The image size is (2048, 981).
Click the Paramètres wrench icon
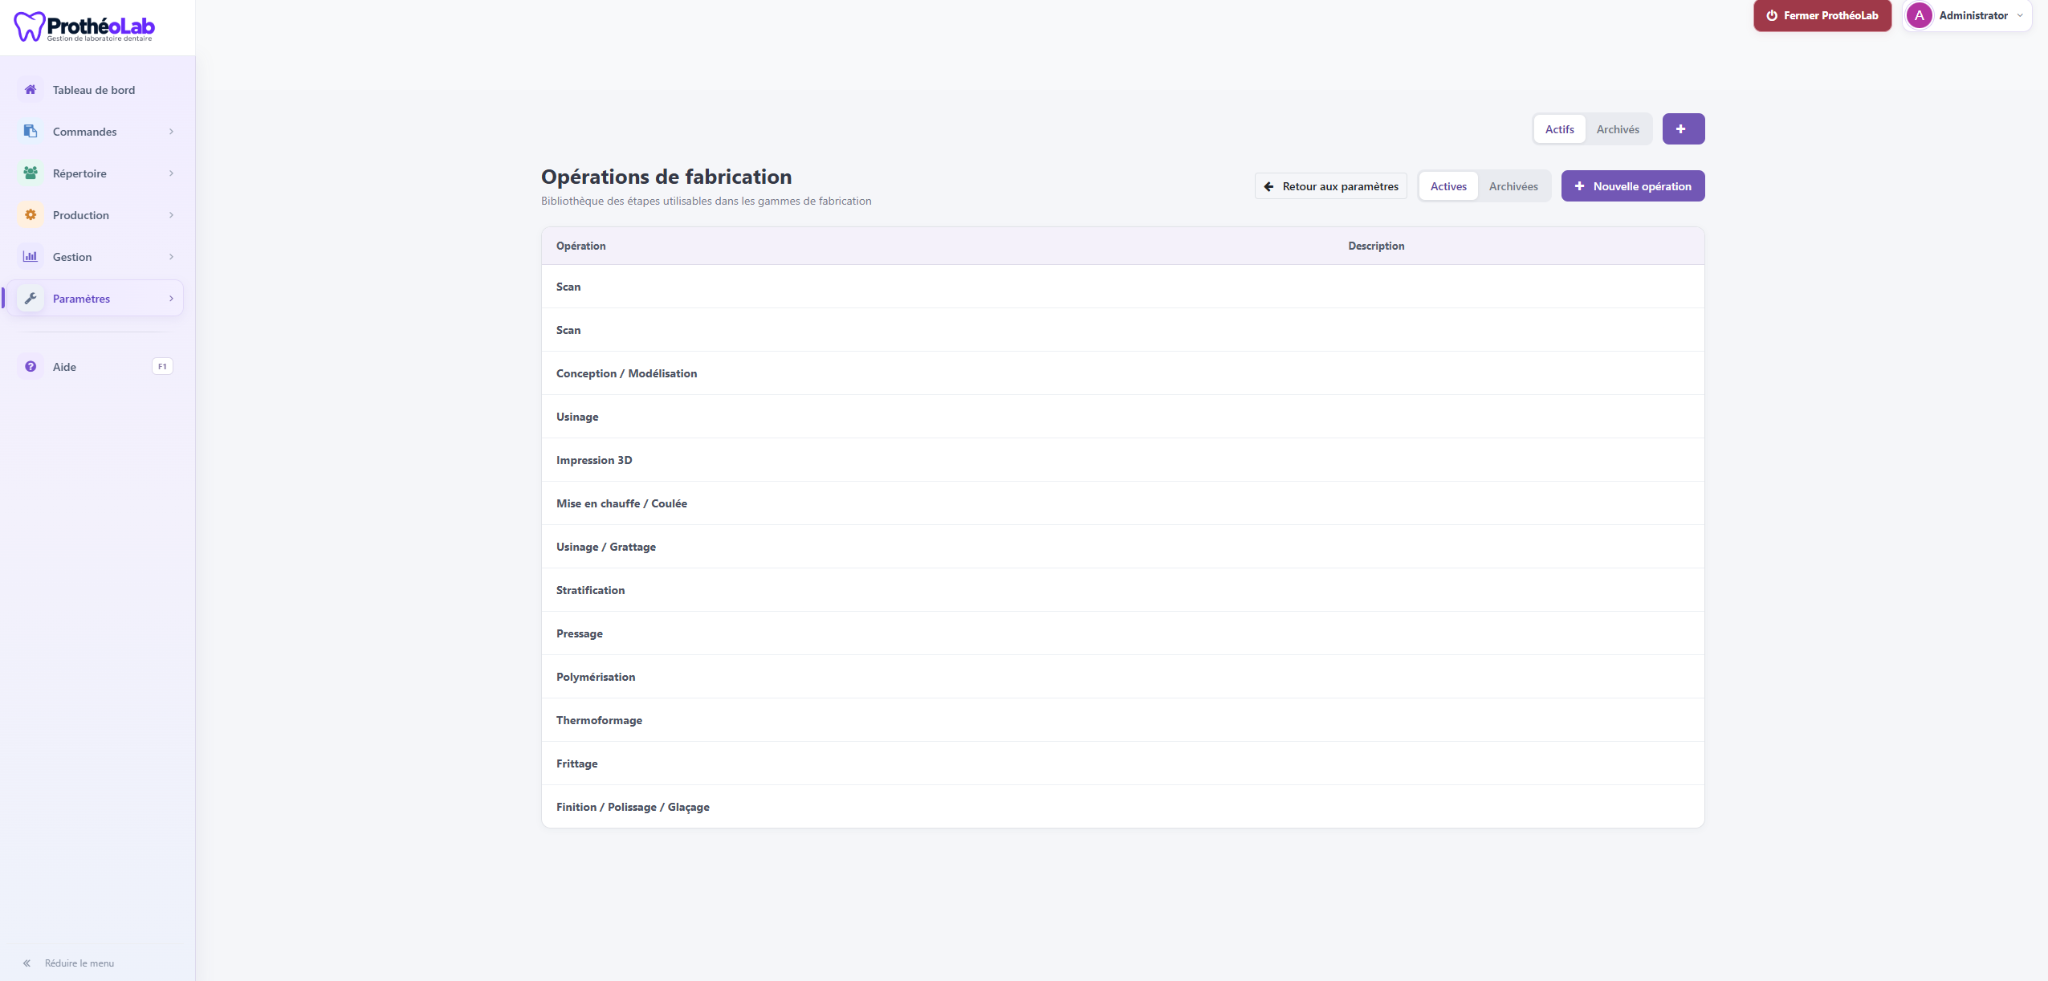[x=31, y=299]
